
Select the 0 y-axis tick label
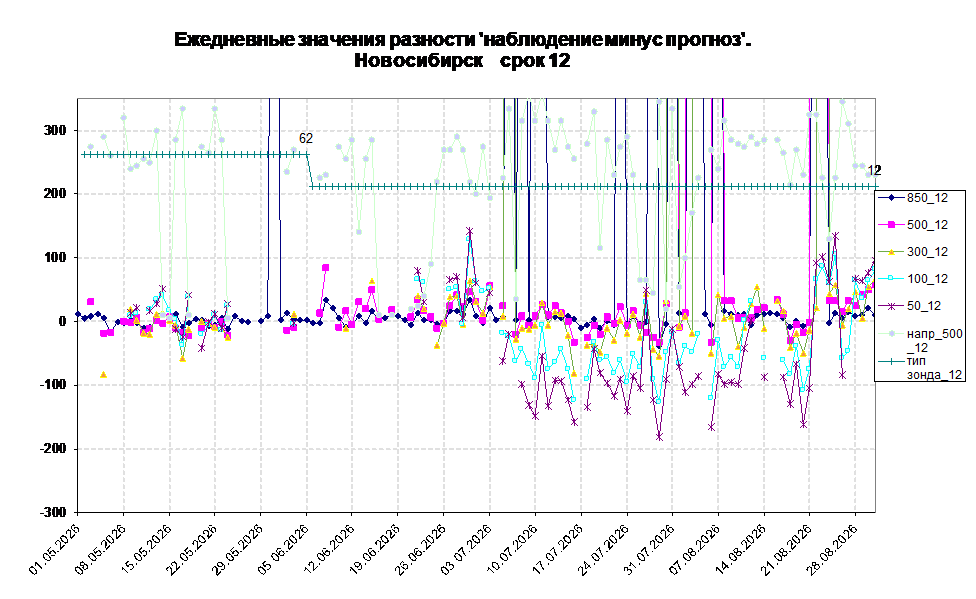click(62, 321)
